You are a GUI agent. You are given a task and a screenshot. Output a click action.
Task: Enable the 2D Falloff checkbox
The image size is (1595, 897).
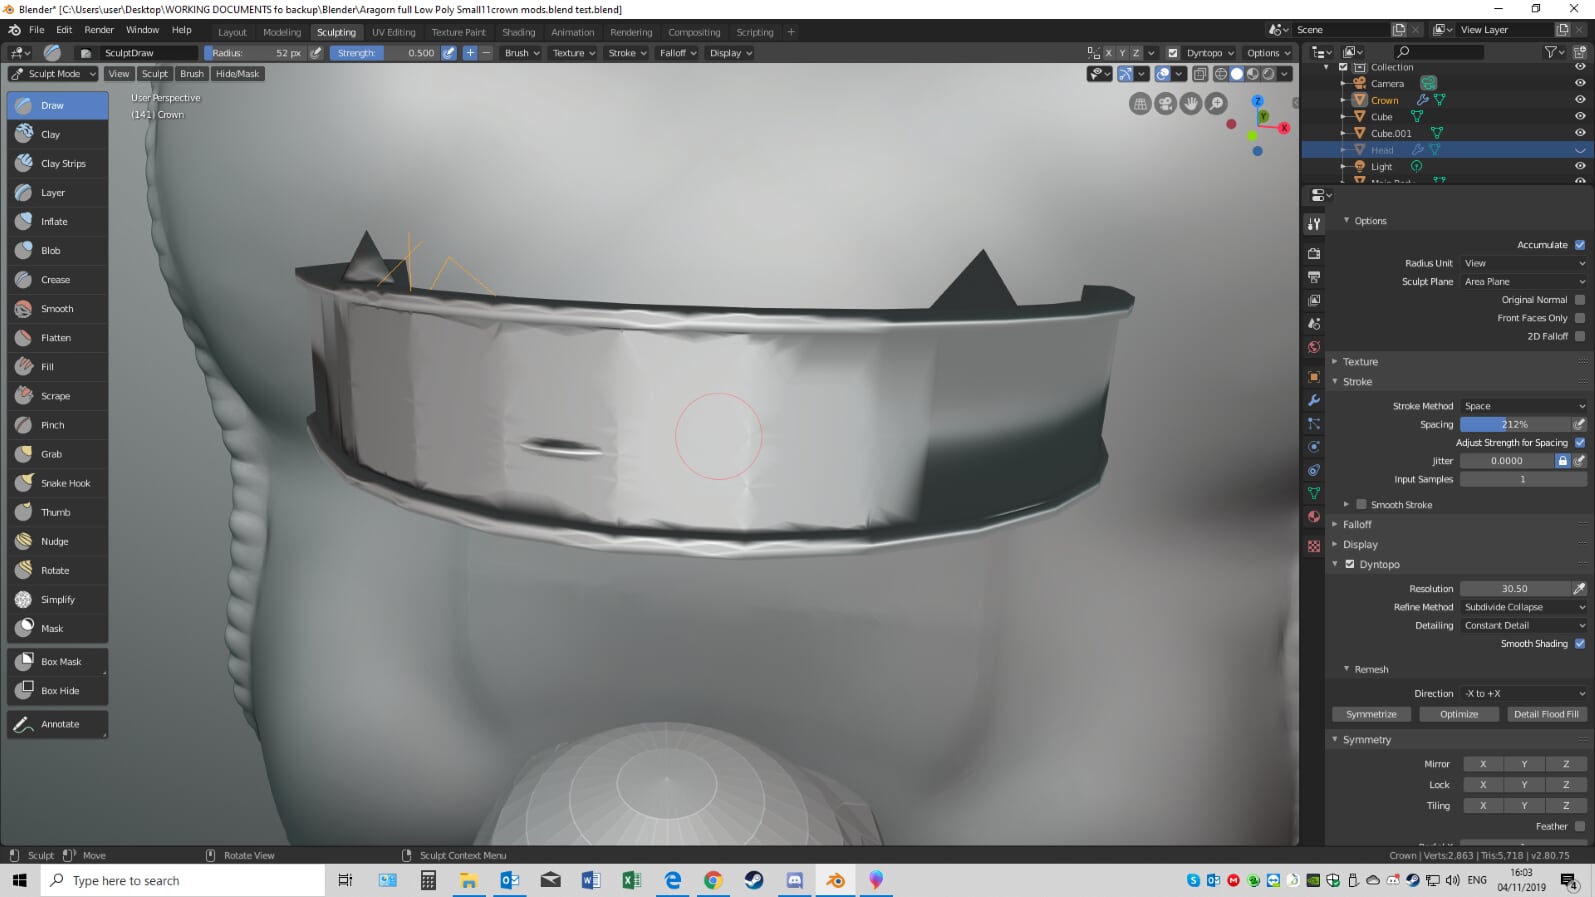(x=1580, y=336)
